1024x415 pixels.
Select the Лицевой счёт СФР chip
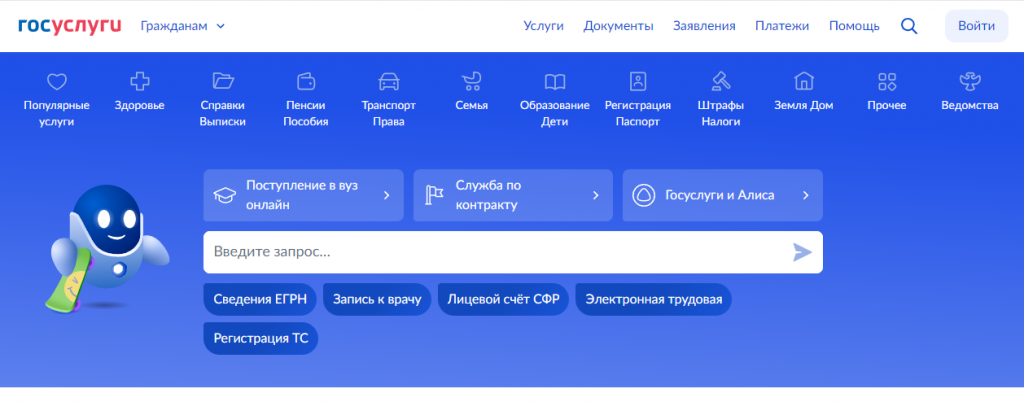click(x=504, y=300)
